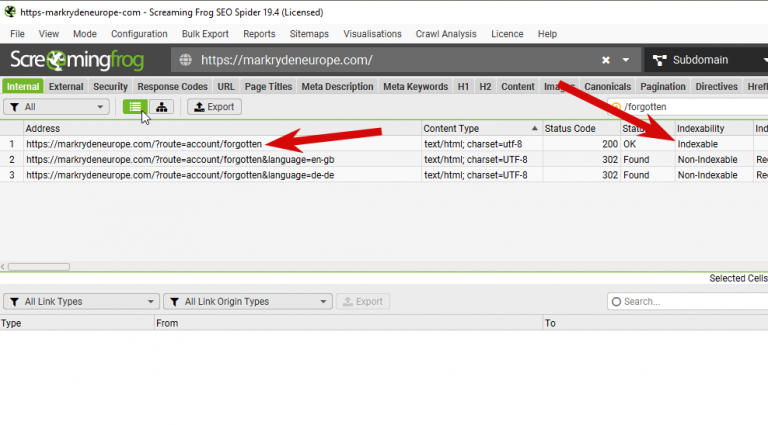768x425 pixels.
Task: Open the File menu
Action: [x=17, y=34]
